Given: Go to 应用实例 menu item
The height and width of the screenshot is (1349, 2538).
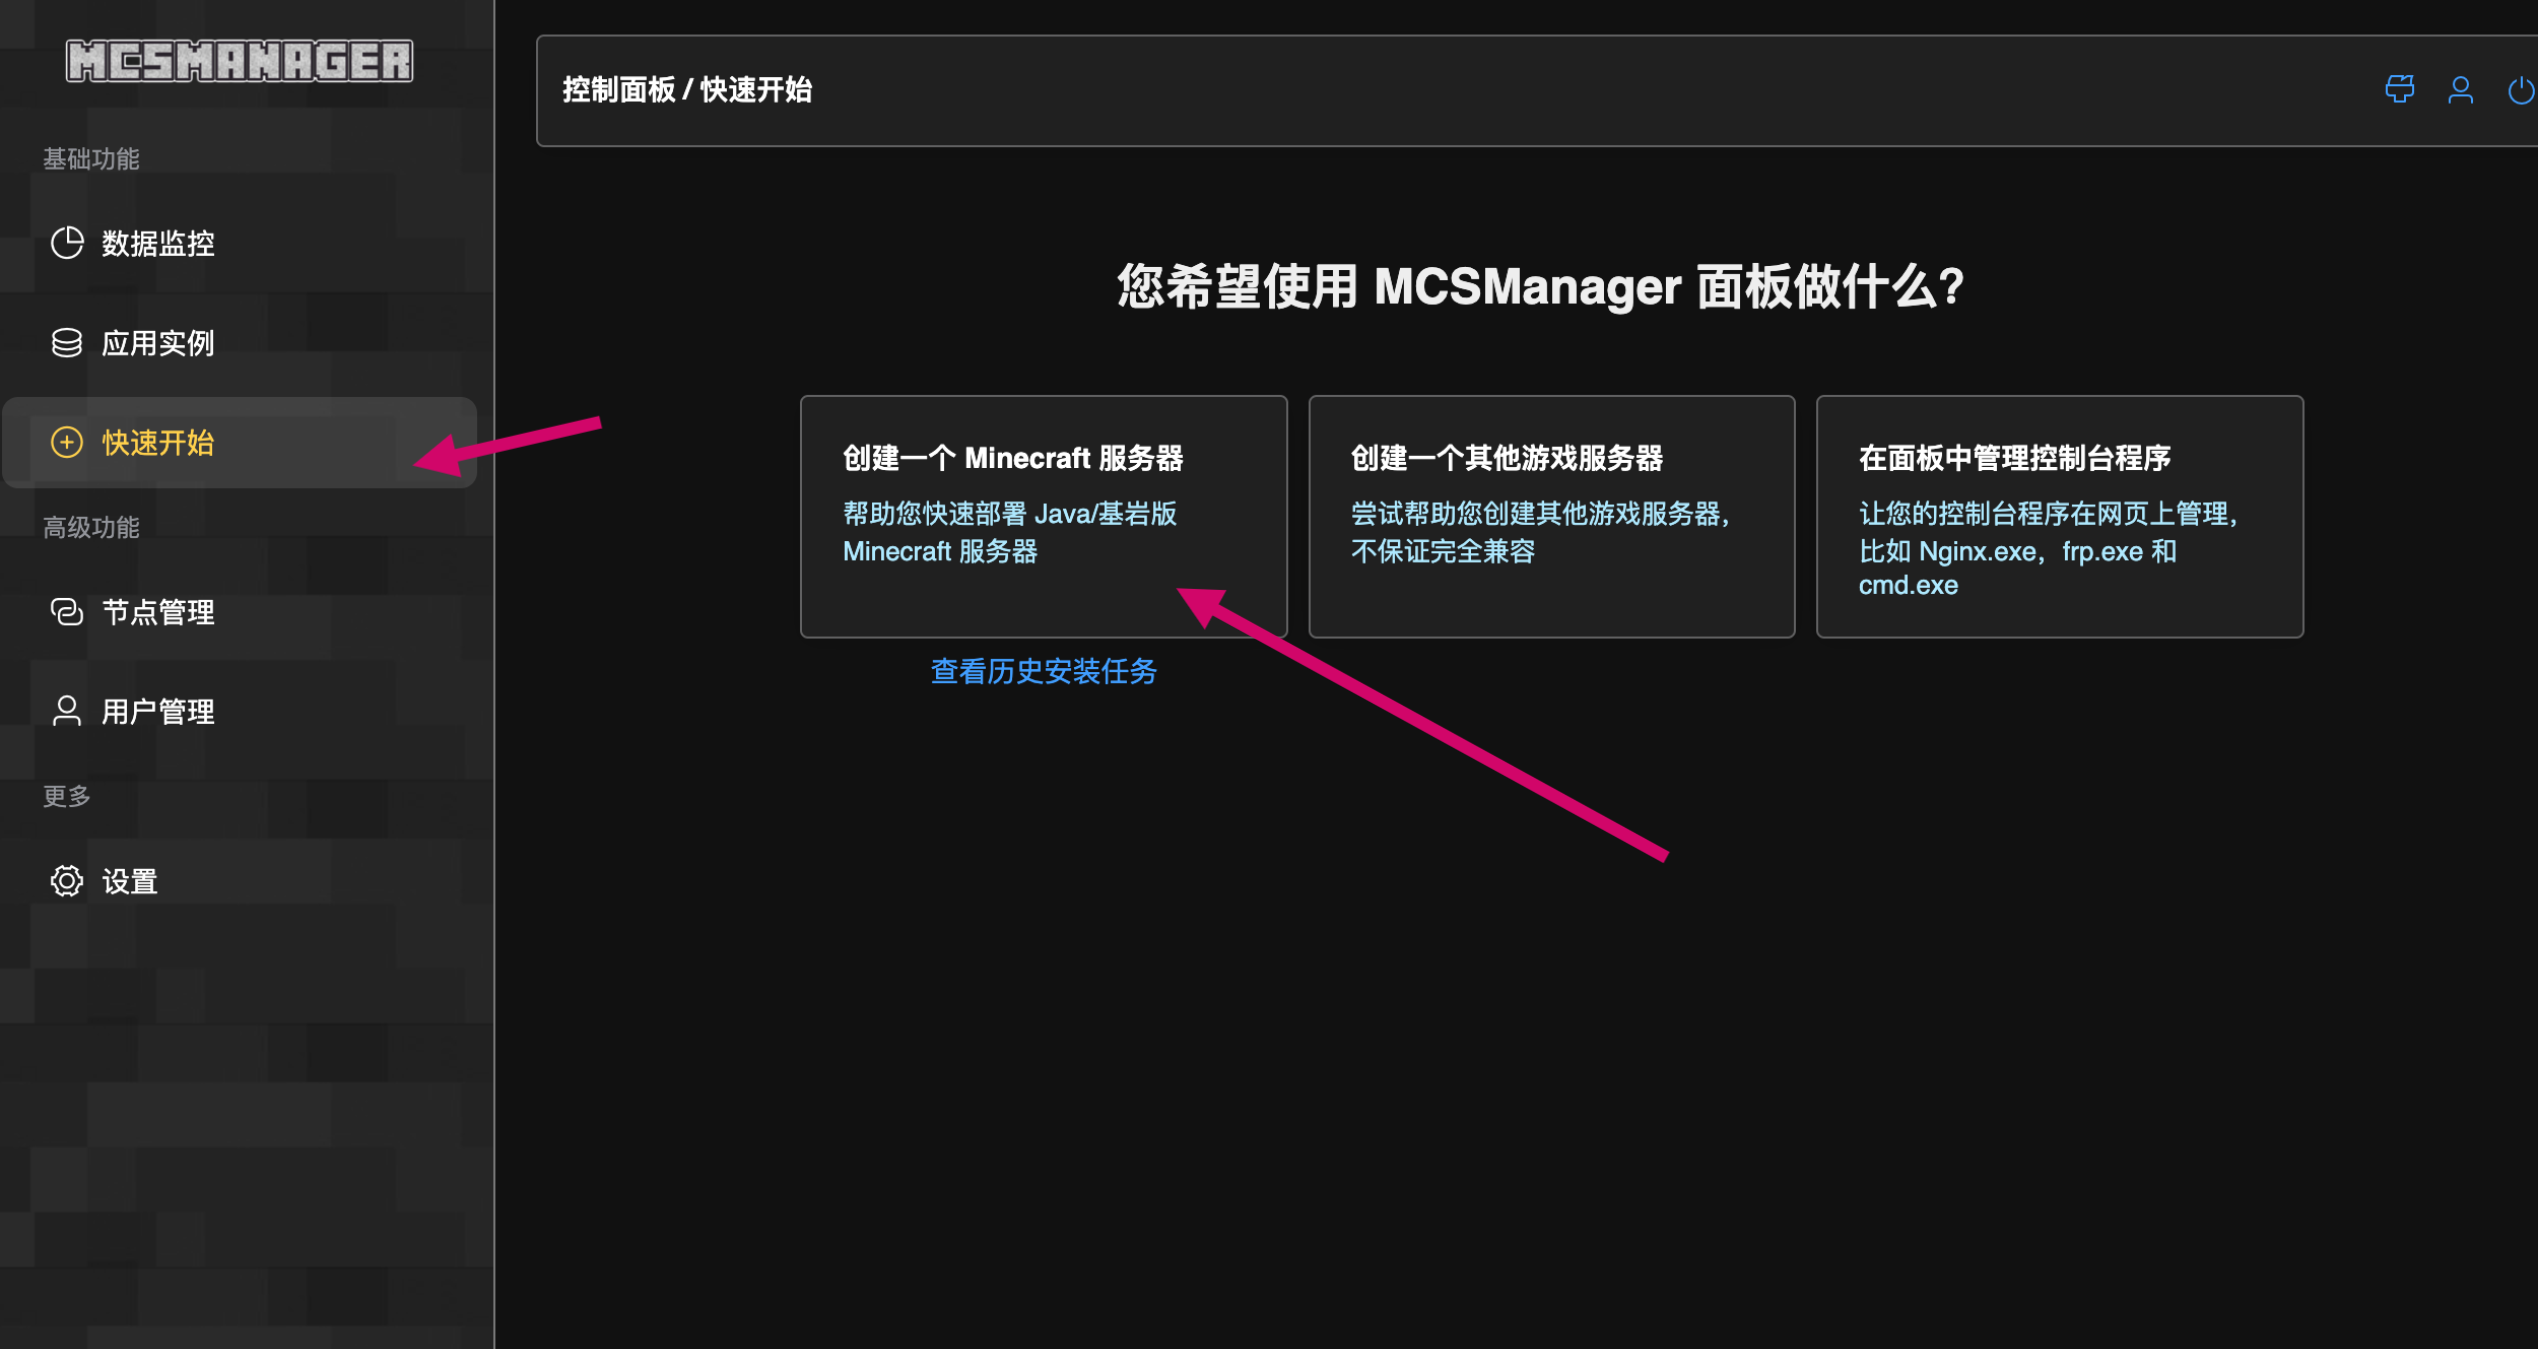Looking at the screenshot, I should pyautogui.click(x=240, y=343).
